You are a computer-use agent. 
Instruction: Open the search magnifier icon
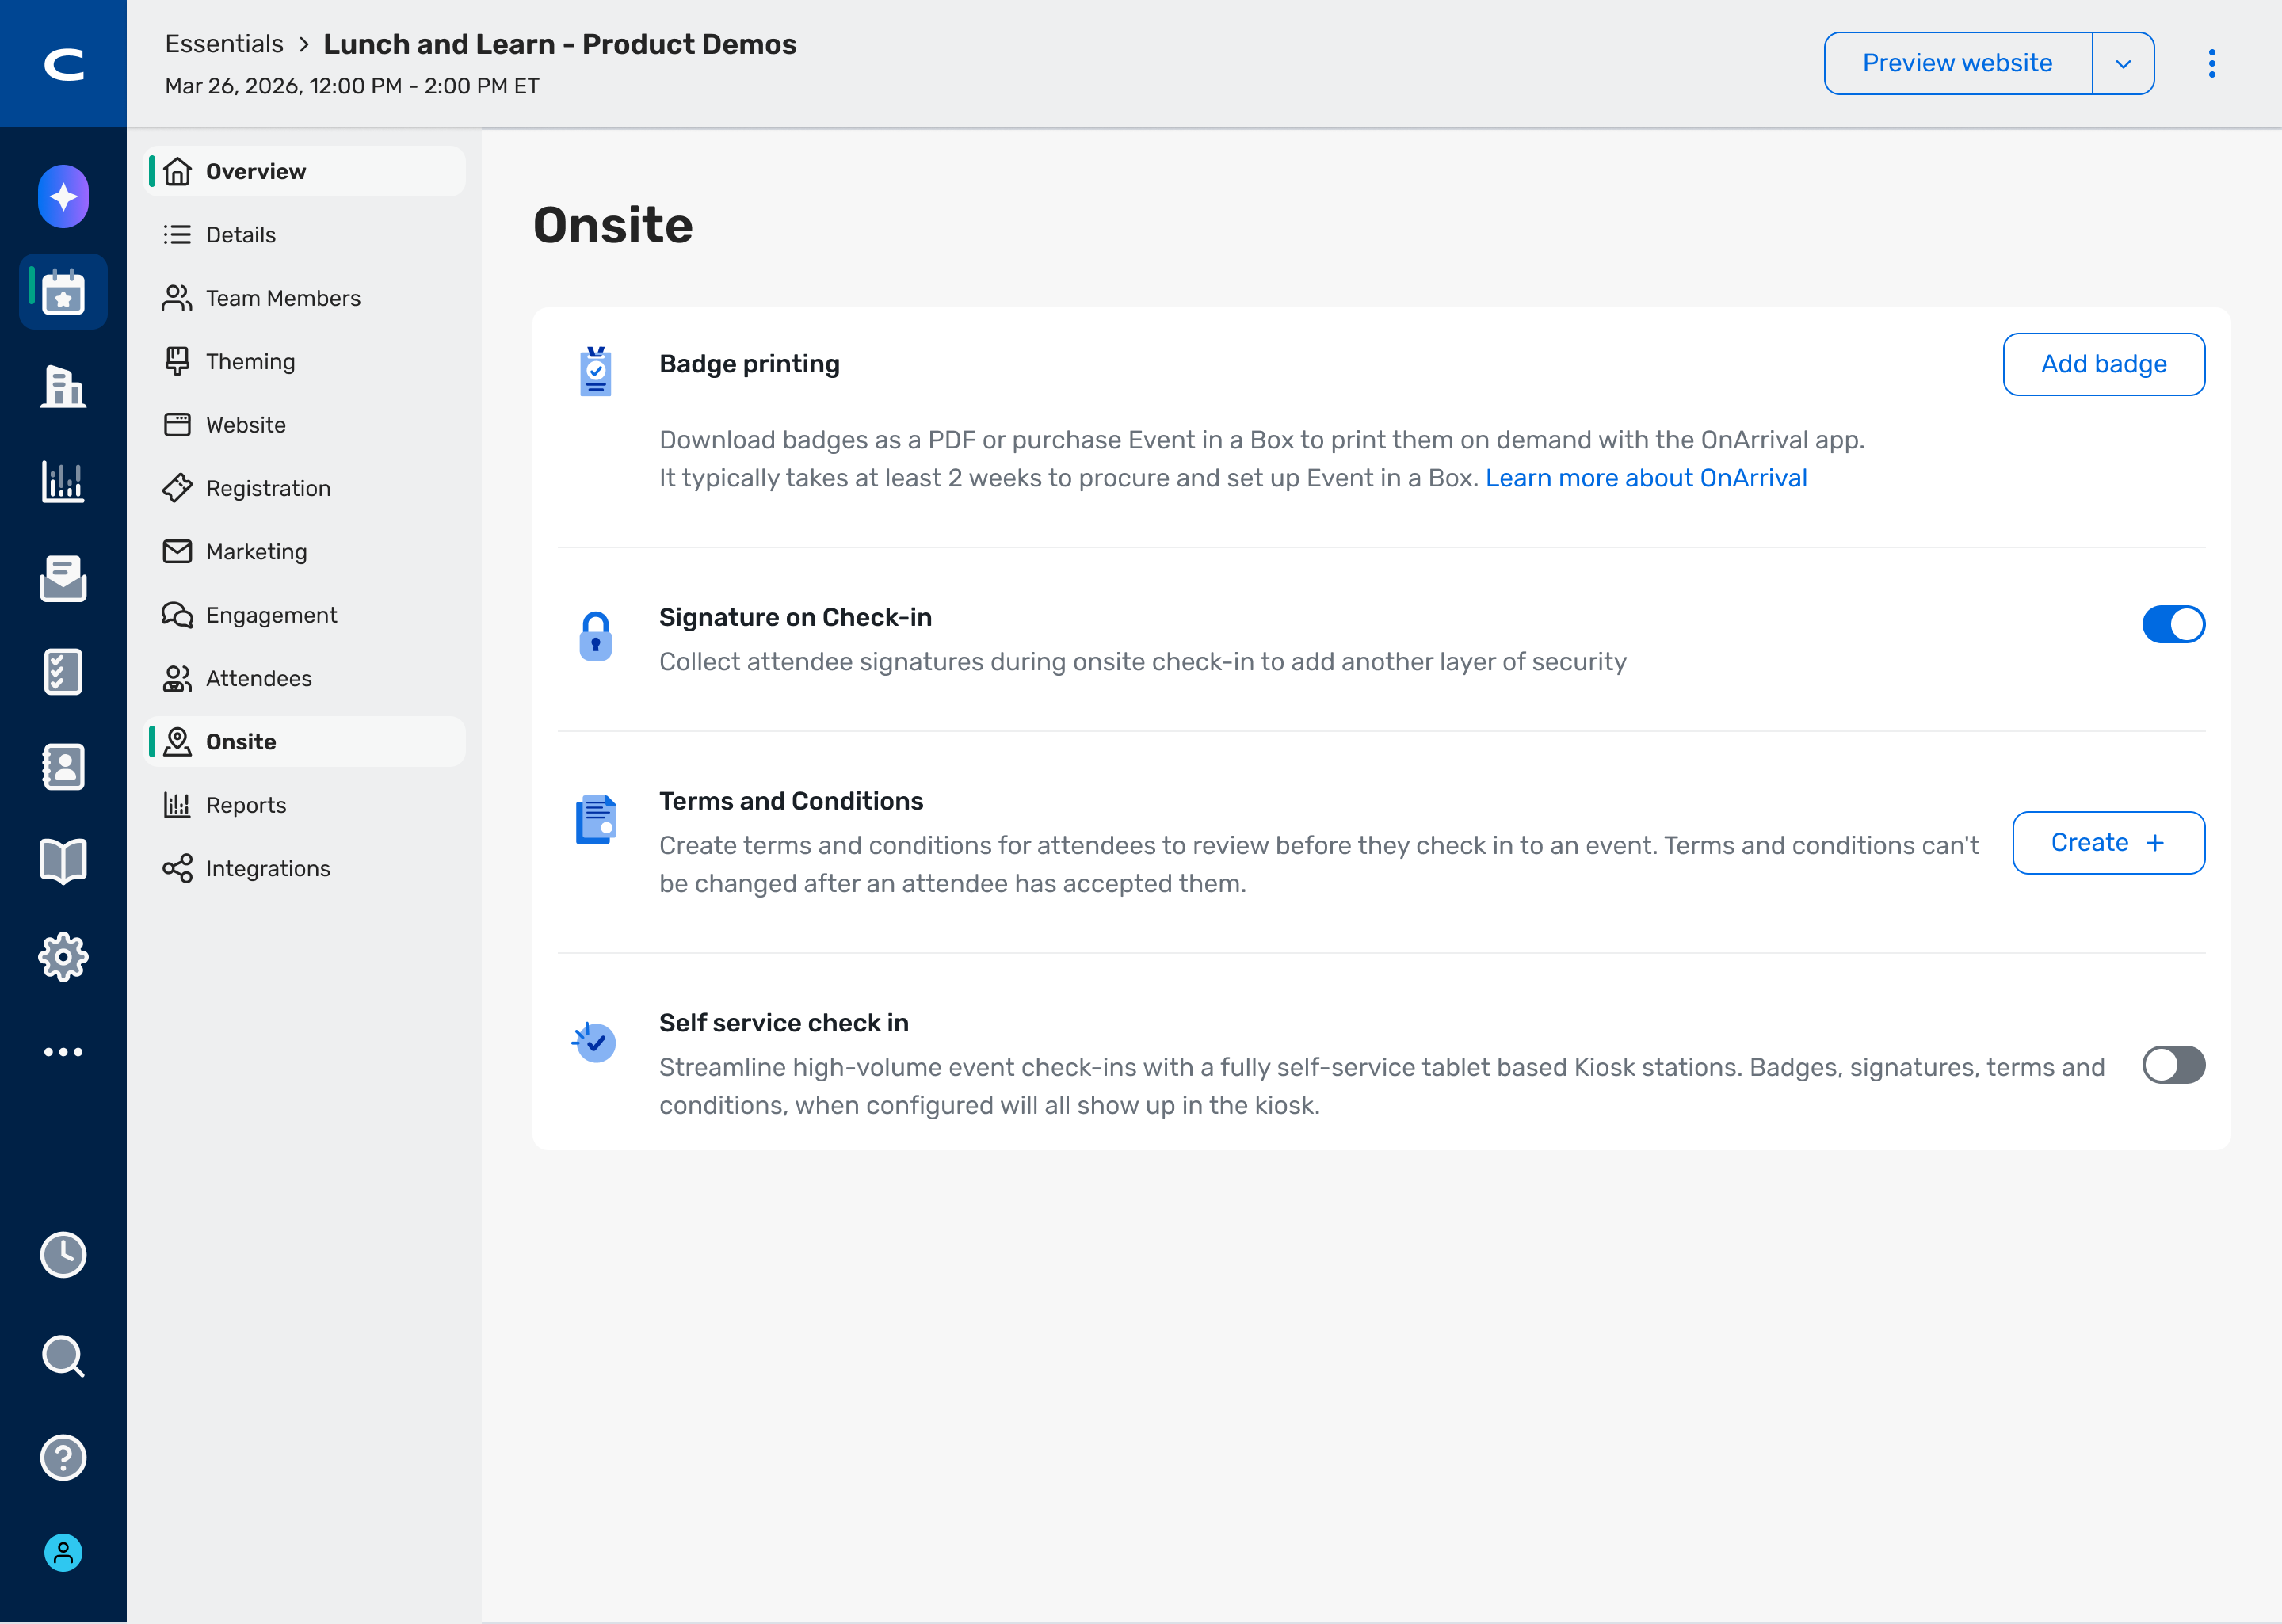coord(63,1357)
